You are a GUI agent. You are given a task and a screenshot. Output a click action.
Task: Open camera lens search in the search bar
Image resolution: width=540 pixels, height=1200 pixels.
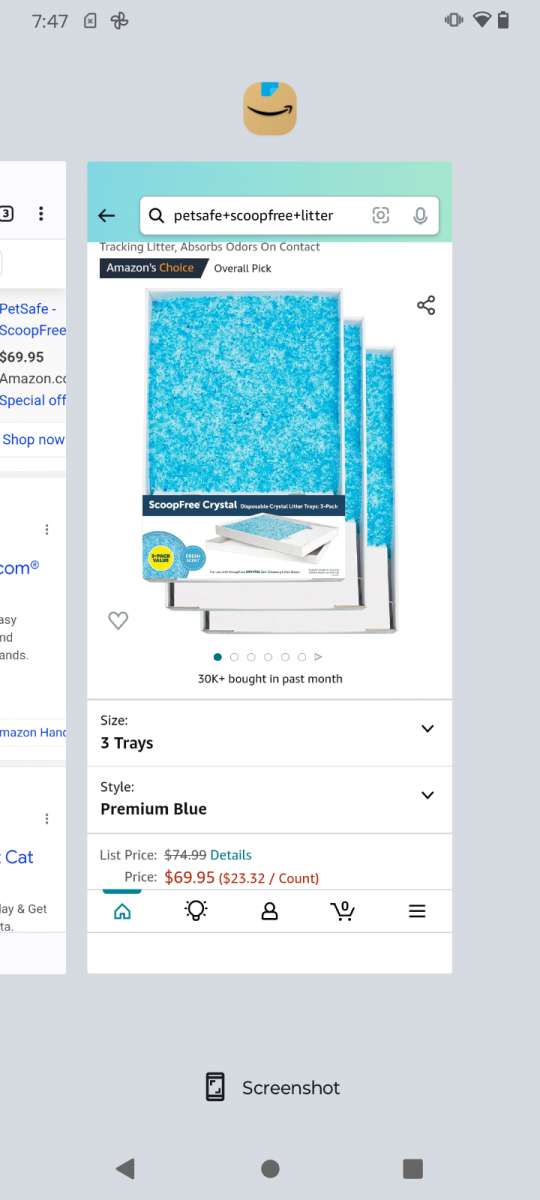tap(380, 215)
